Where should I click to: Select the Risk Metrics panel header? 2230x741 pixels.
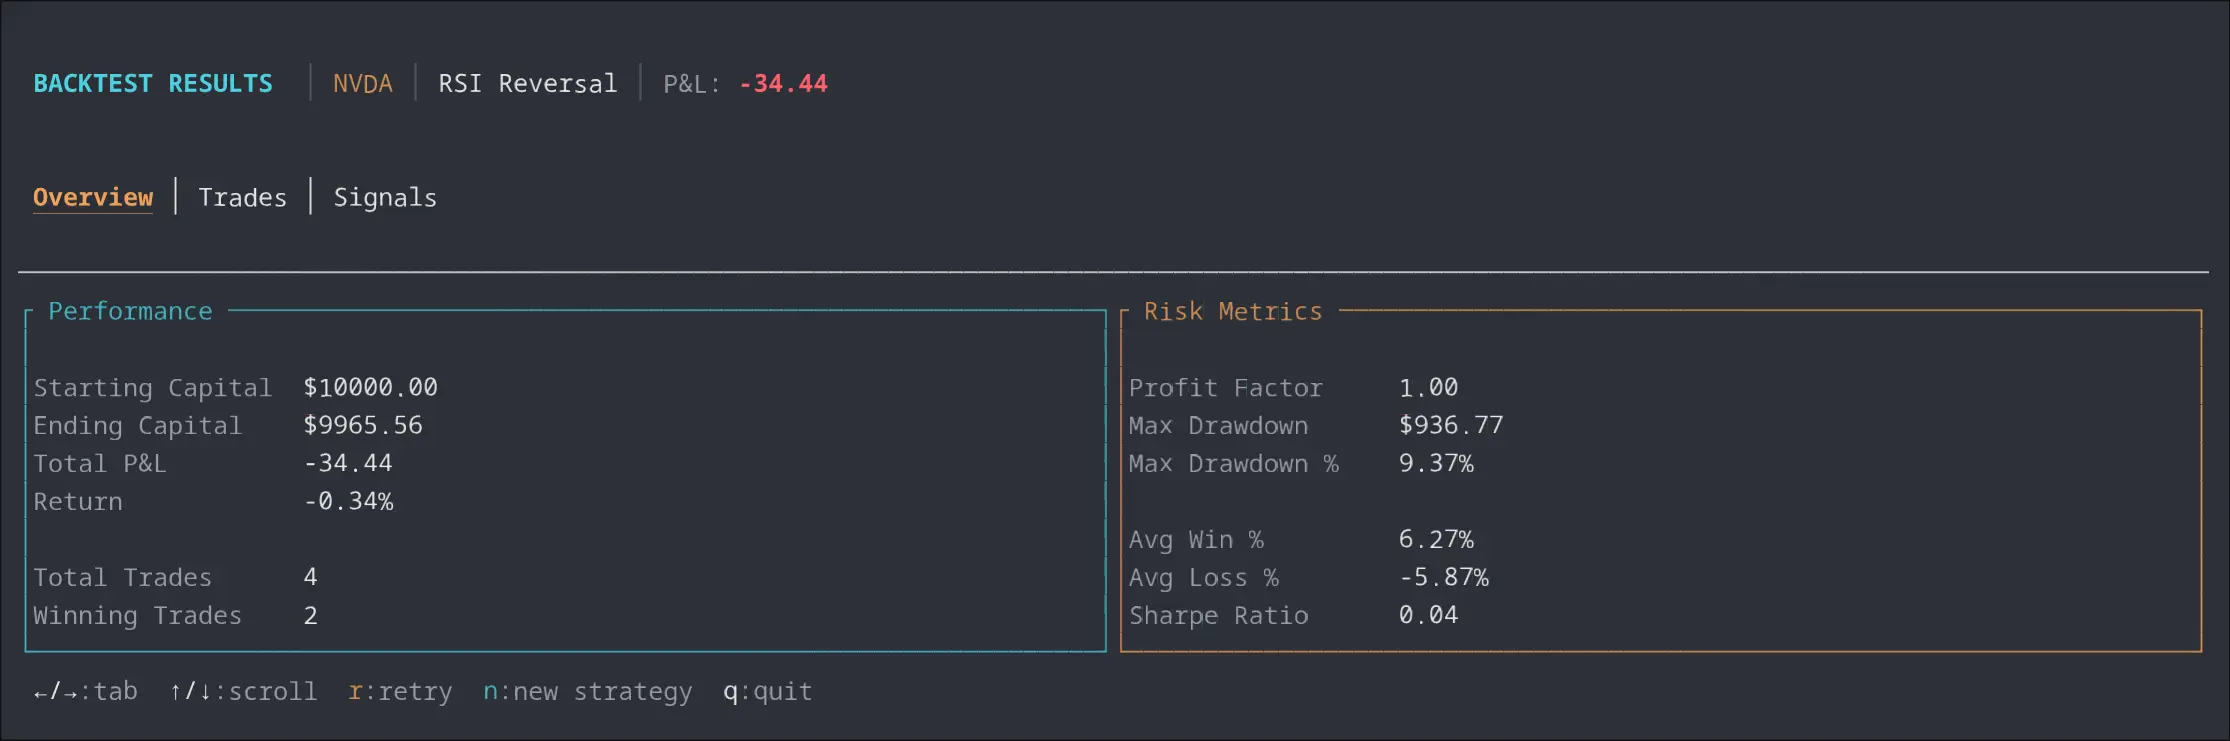1233,311
